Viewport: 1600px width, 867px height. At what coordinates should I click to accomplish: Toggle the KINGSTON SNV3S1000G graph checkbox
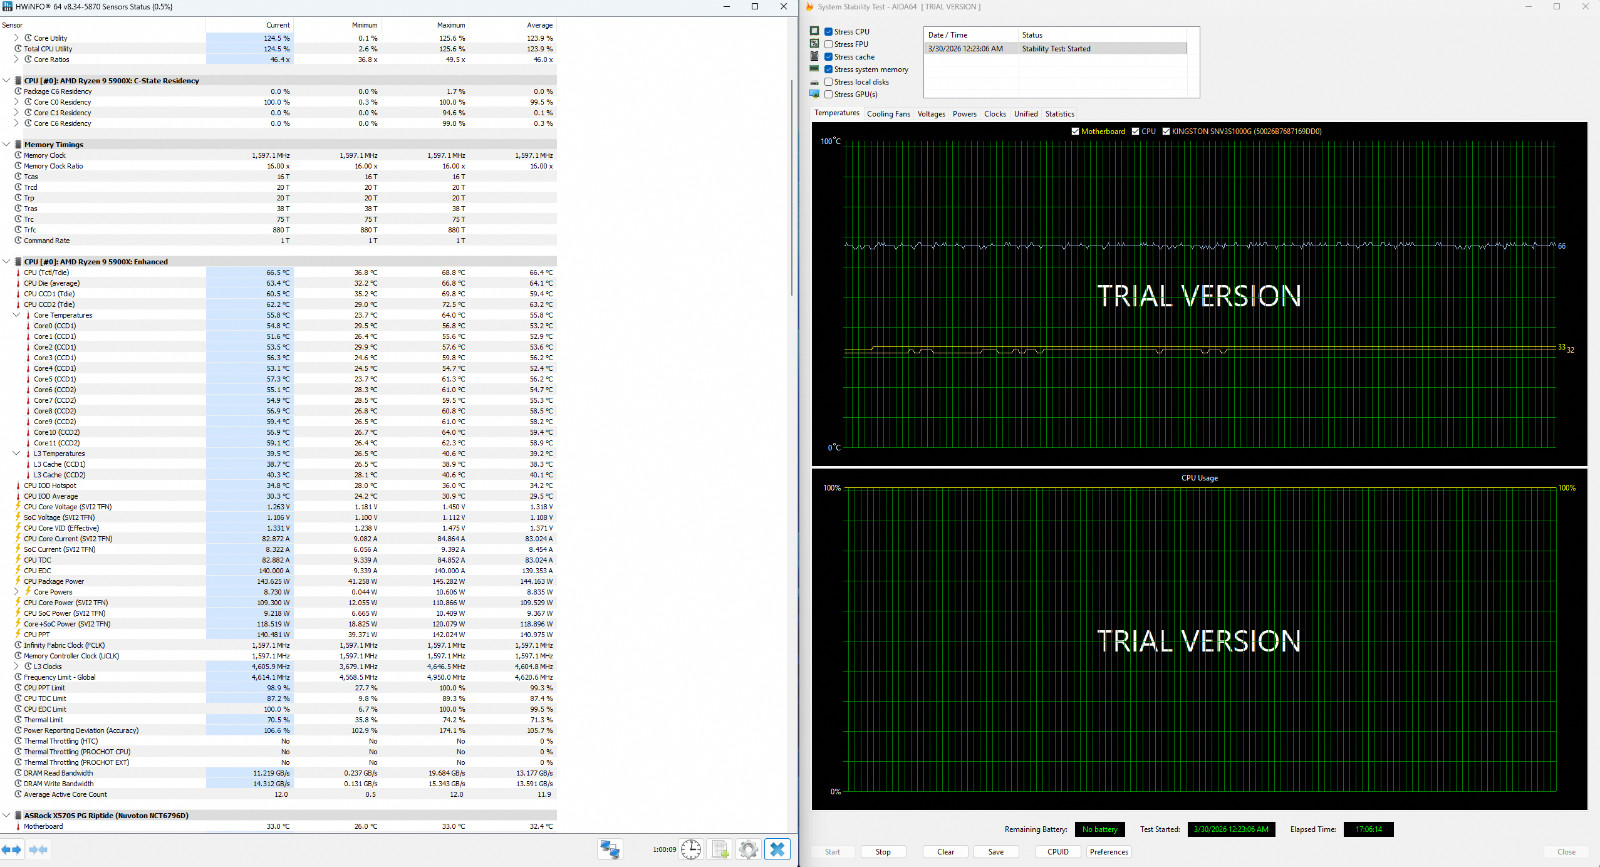pos(1166,131)
